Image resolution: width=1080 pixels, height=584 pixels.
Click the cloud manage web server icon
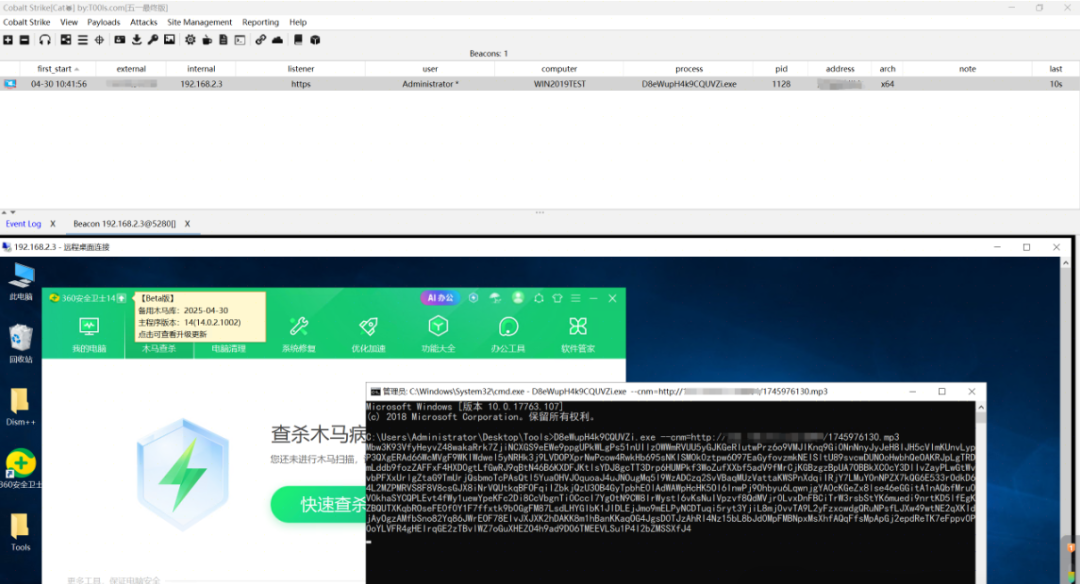[x=277, y=40]
